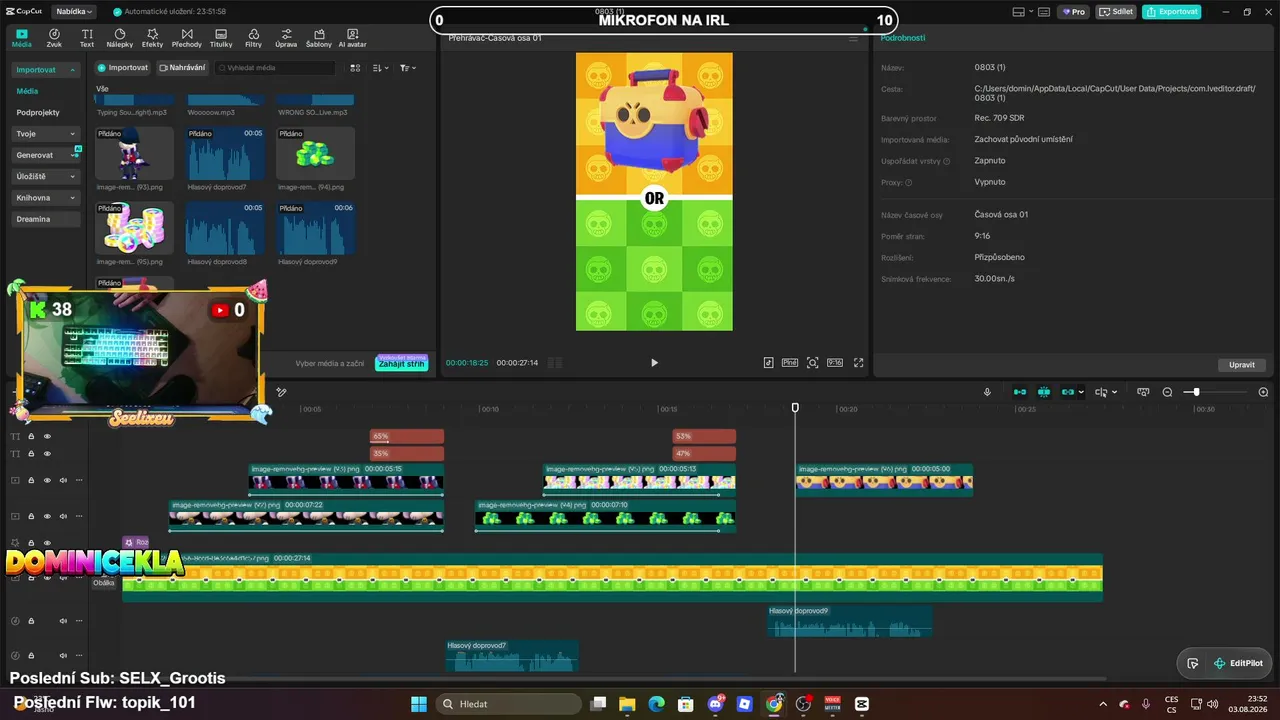Screen dimensions: 1280x720
Task: Focus the Vyhledat média search field
Action: [x=275, y=68]
